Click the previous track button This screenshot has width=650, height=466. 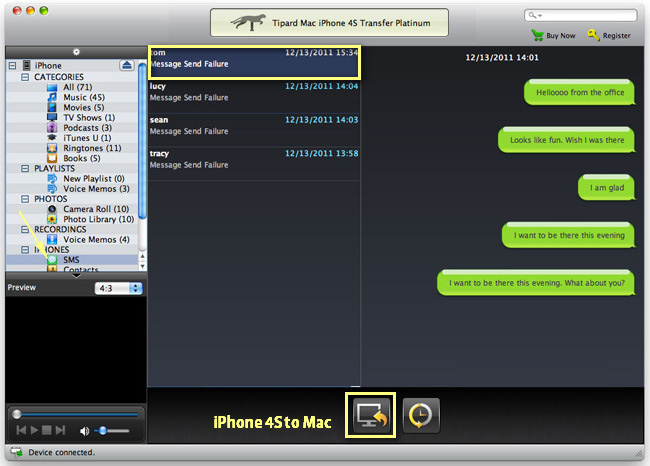[x=21, y=430]
